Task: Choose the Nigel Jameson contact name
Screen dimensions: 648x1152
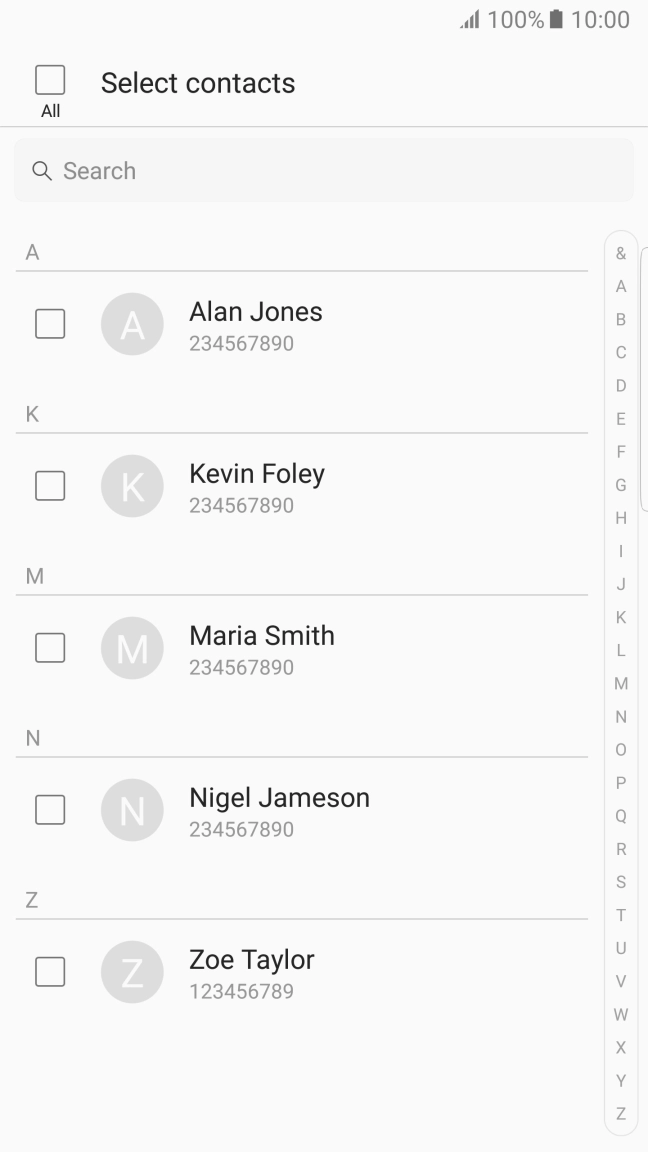Action: pyautogui.click(x=279, y=798)
